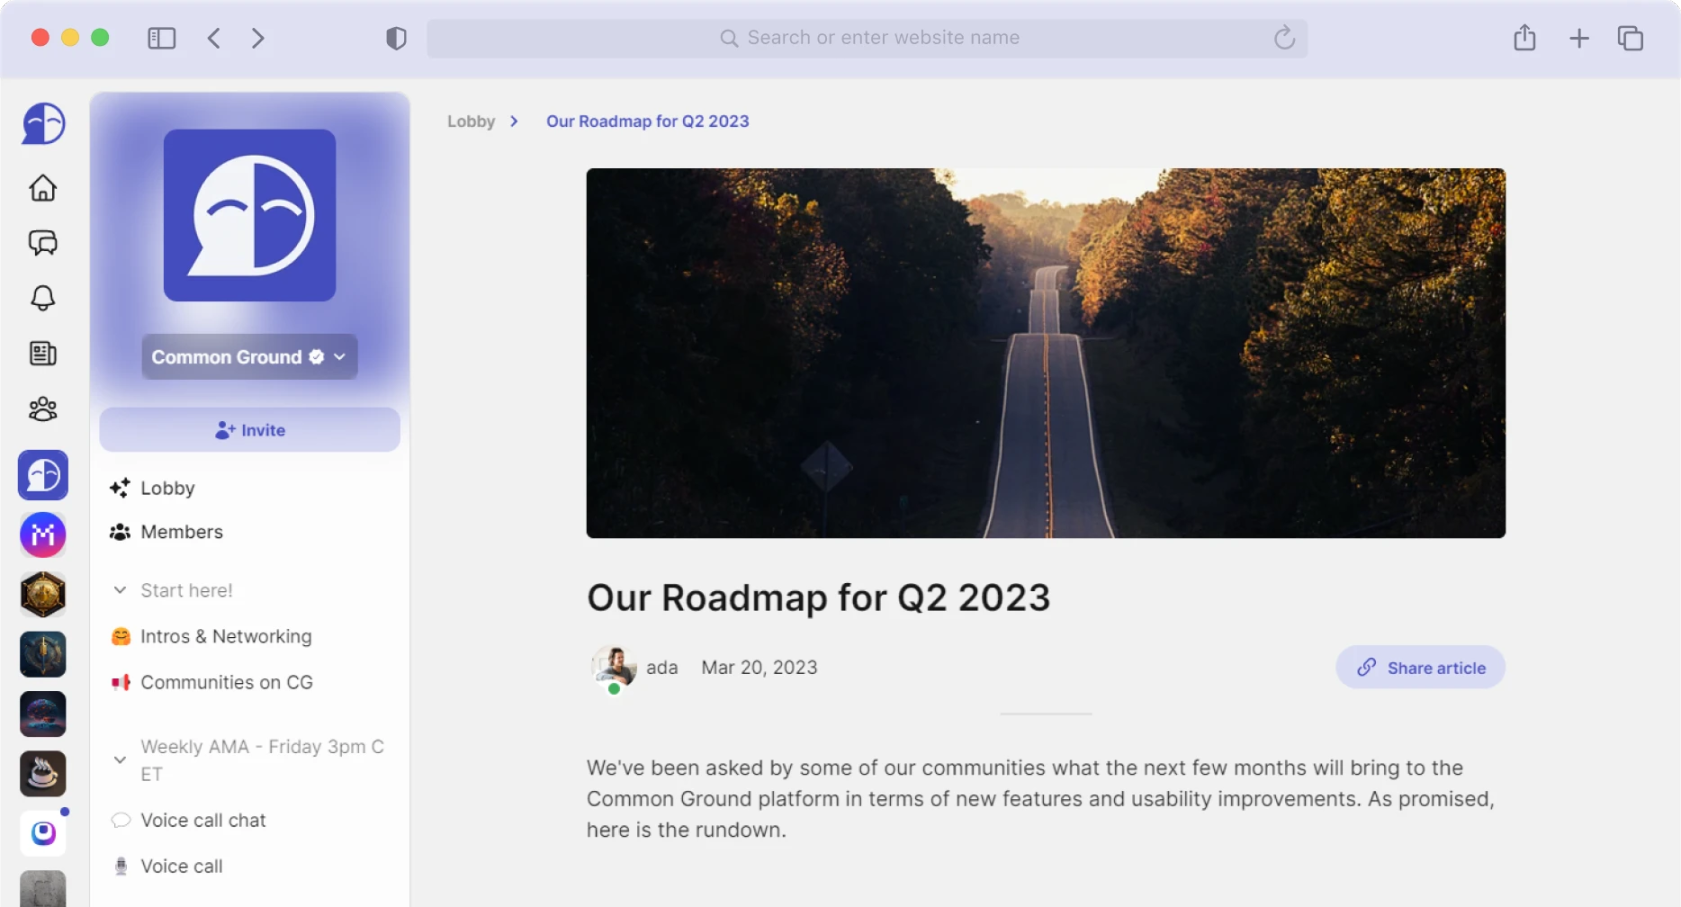Image resolution: width=1681 pixels, height=907 pixels.
Task: Collapse the Start here! section
Action: tap(120, 590)
